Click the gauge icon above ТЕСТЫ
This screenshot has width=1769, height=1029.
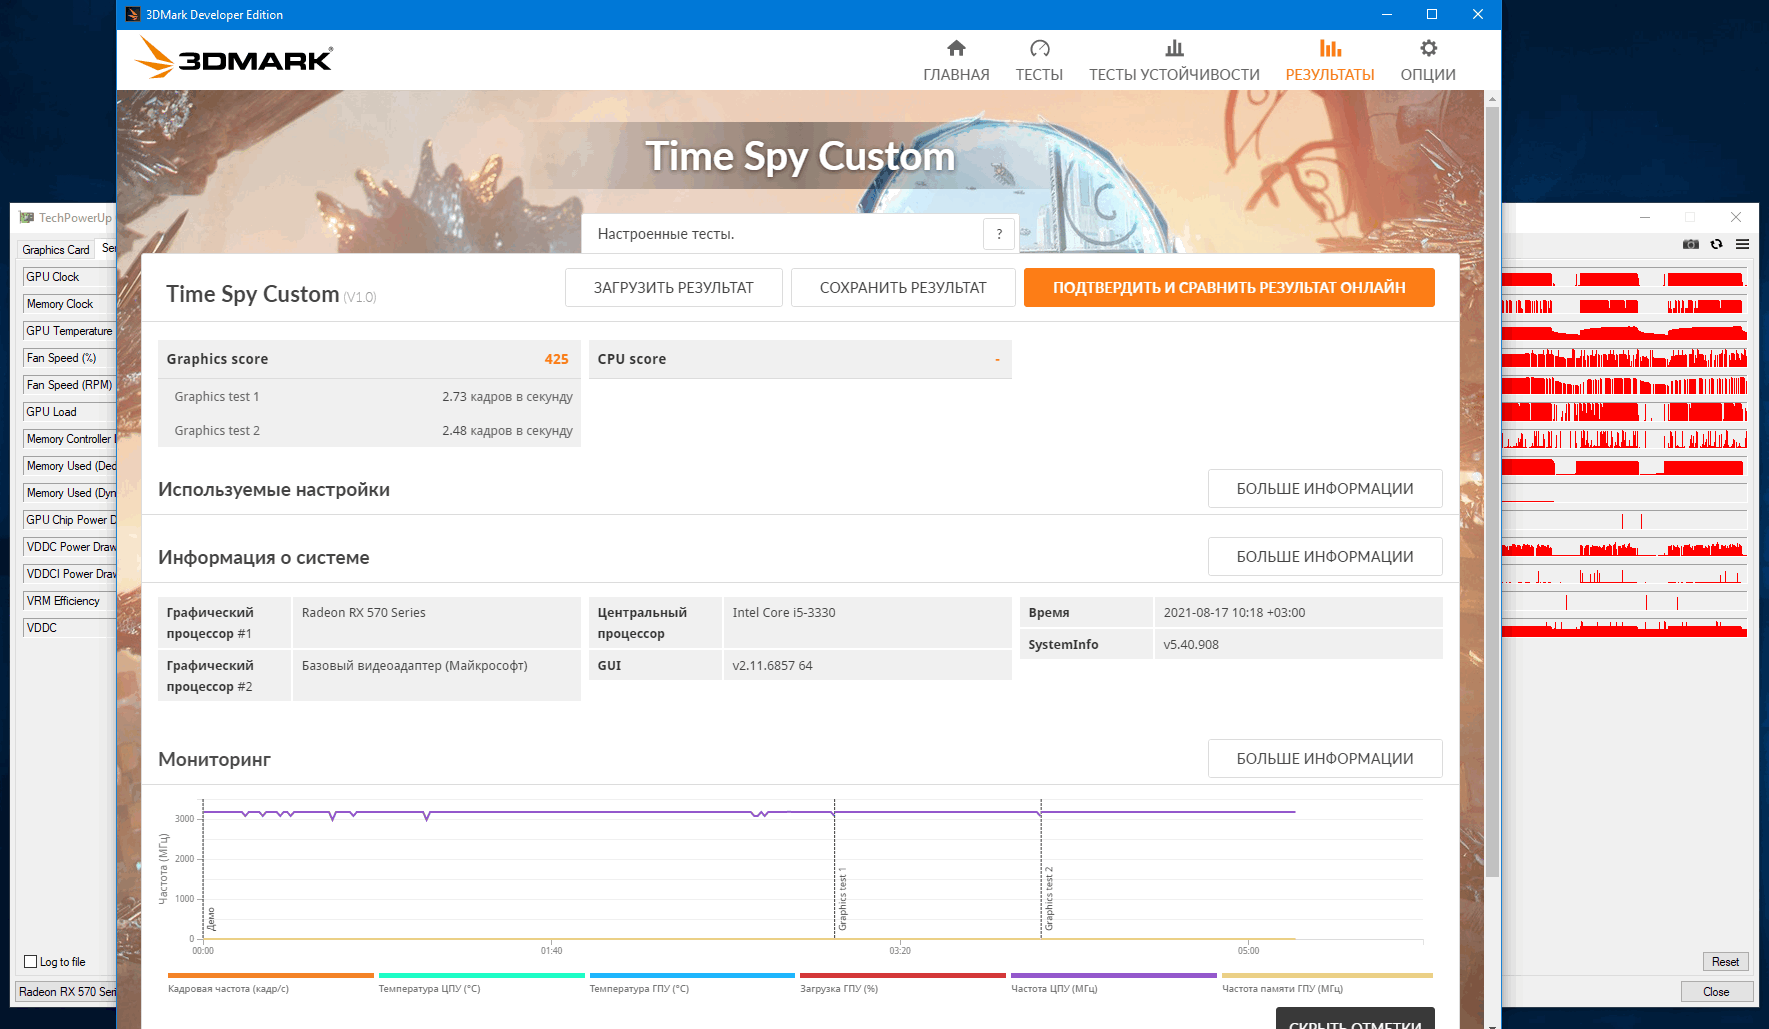[1040, 48]
